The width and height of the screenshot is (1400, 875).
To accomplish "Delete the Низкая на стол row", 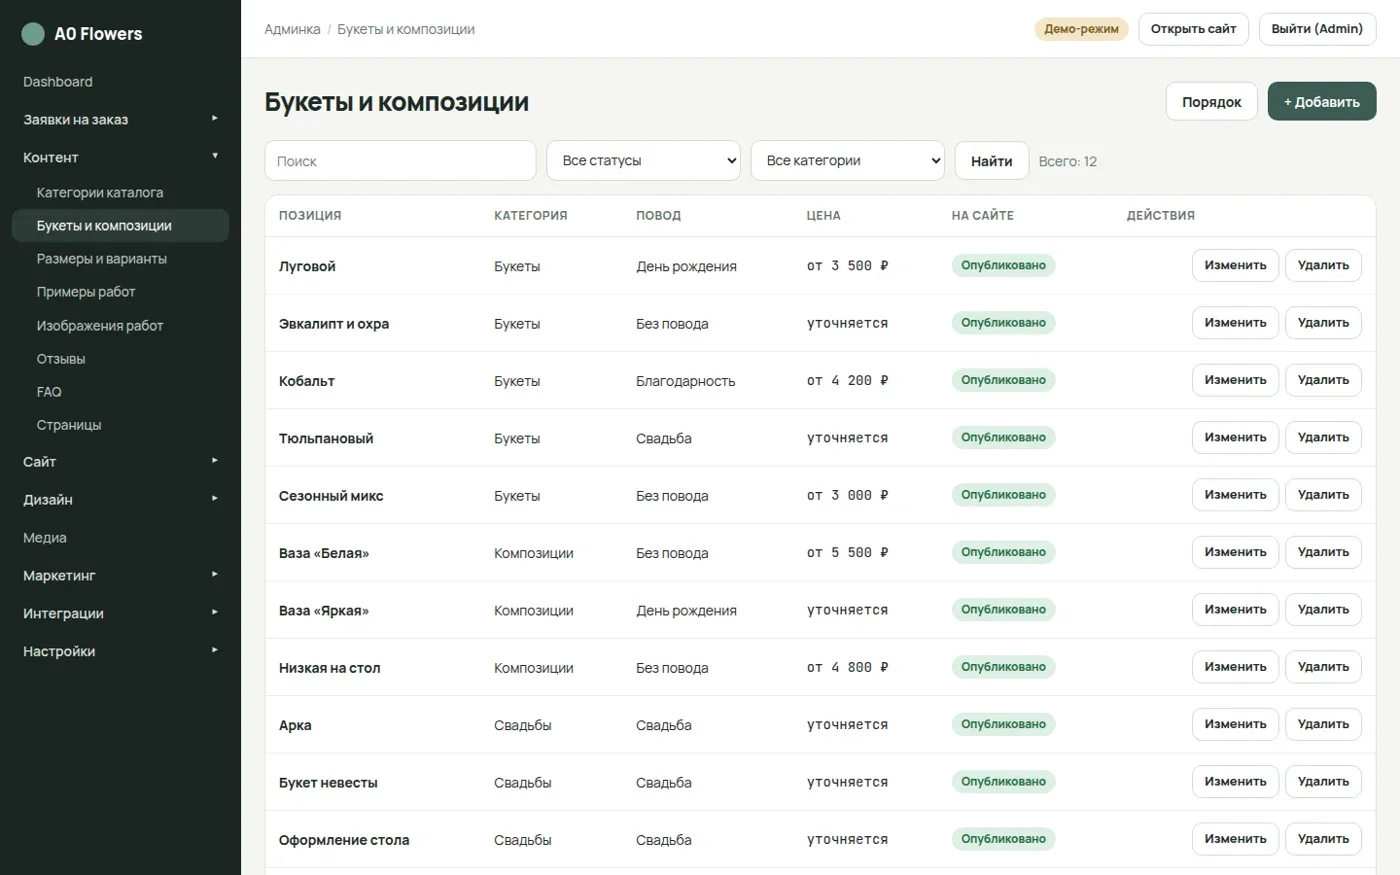I will click(1323, 667).
